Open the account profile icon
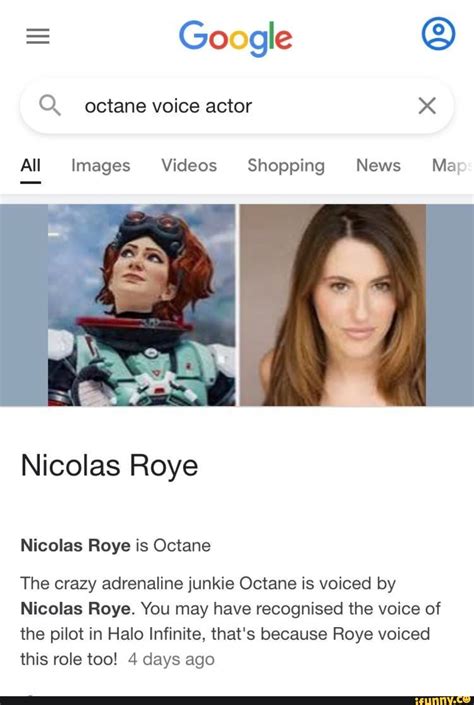 [438, 34]
